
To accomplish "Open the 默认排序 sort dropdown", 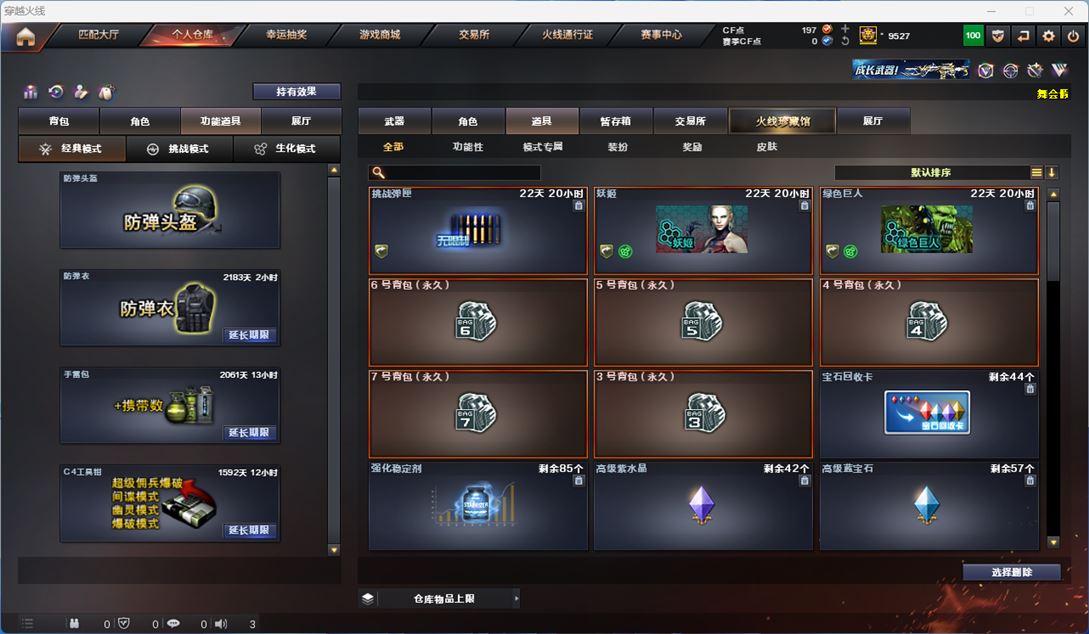I will 931,172.
